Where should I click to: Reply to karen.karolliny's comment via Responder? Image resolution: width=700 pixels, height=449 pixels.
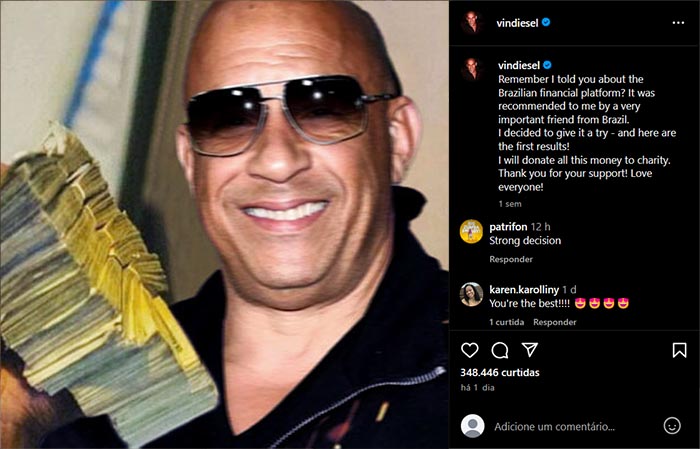point(554,322)
